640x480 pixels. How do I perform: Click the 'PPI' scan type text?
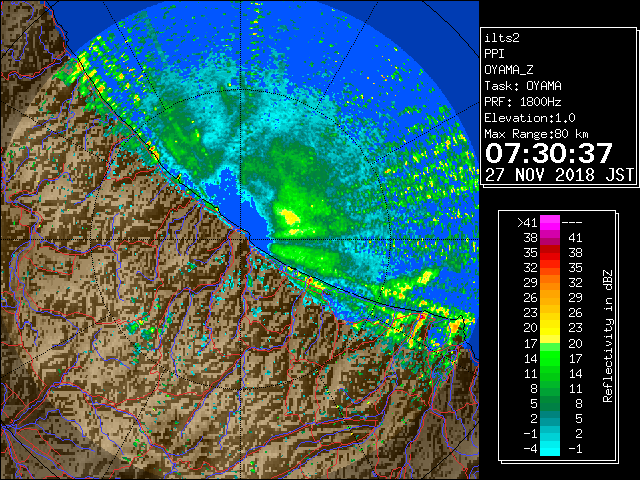pyautogui.click(x=494, y=54)
